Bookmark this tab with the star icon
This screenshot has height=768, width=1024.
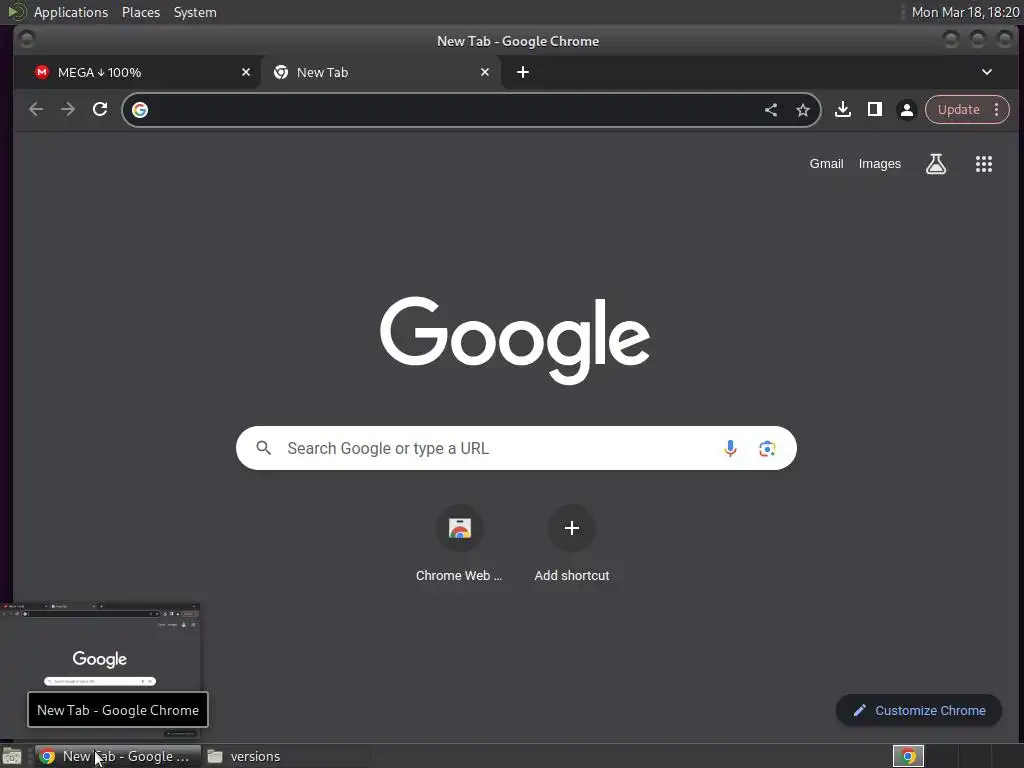(803, 110)
